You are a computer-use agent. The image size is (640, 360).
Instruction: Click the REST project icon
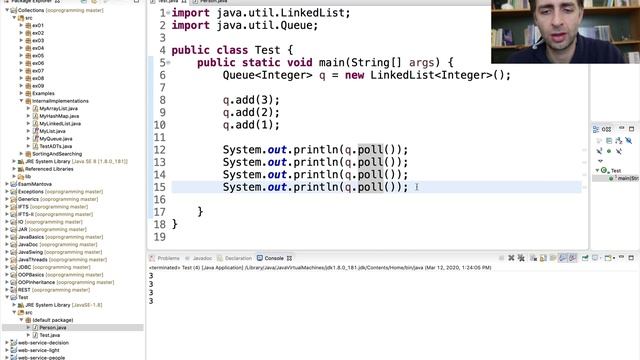pyautogui.click(x=14, y=290)
